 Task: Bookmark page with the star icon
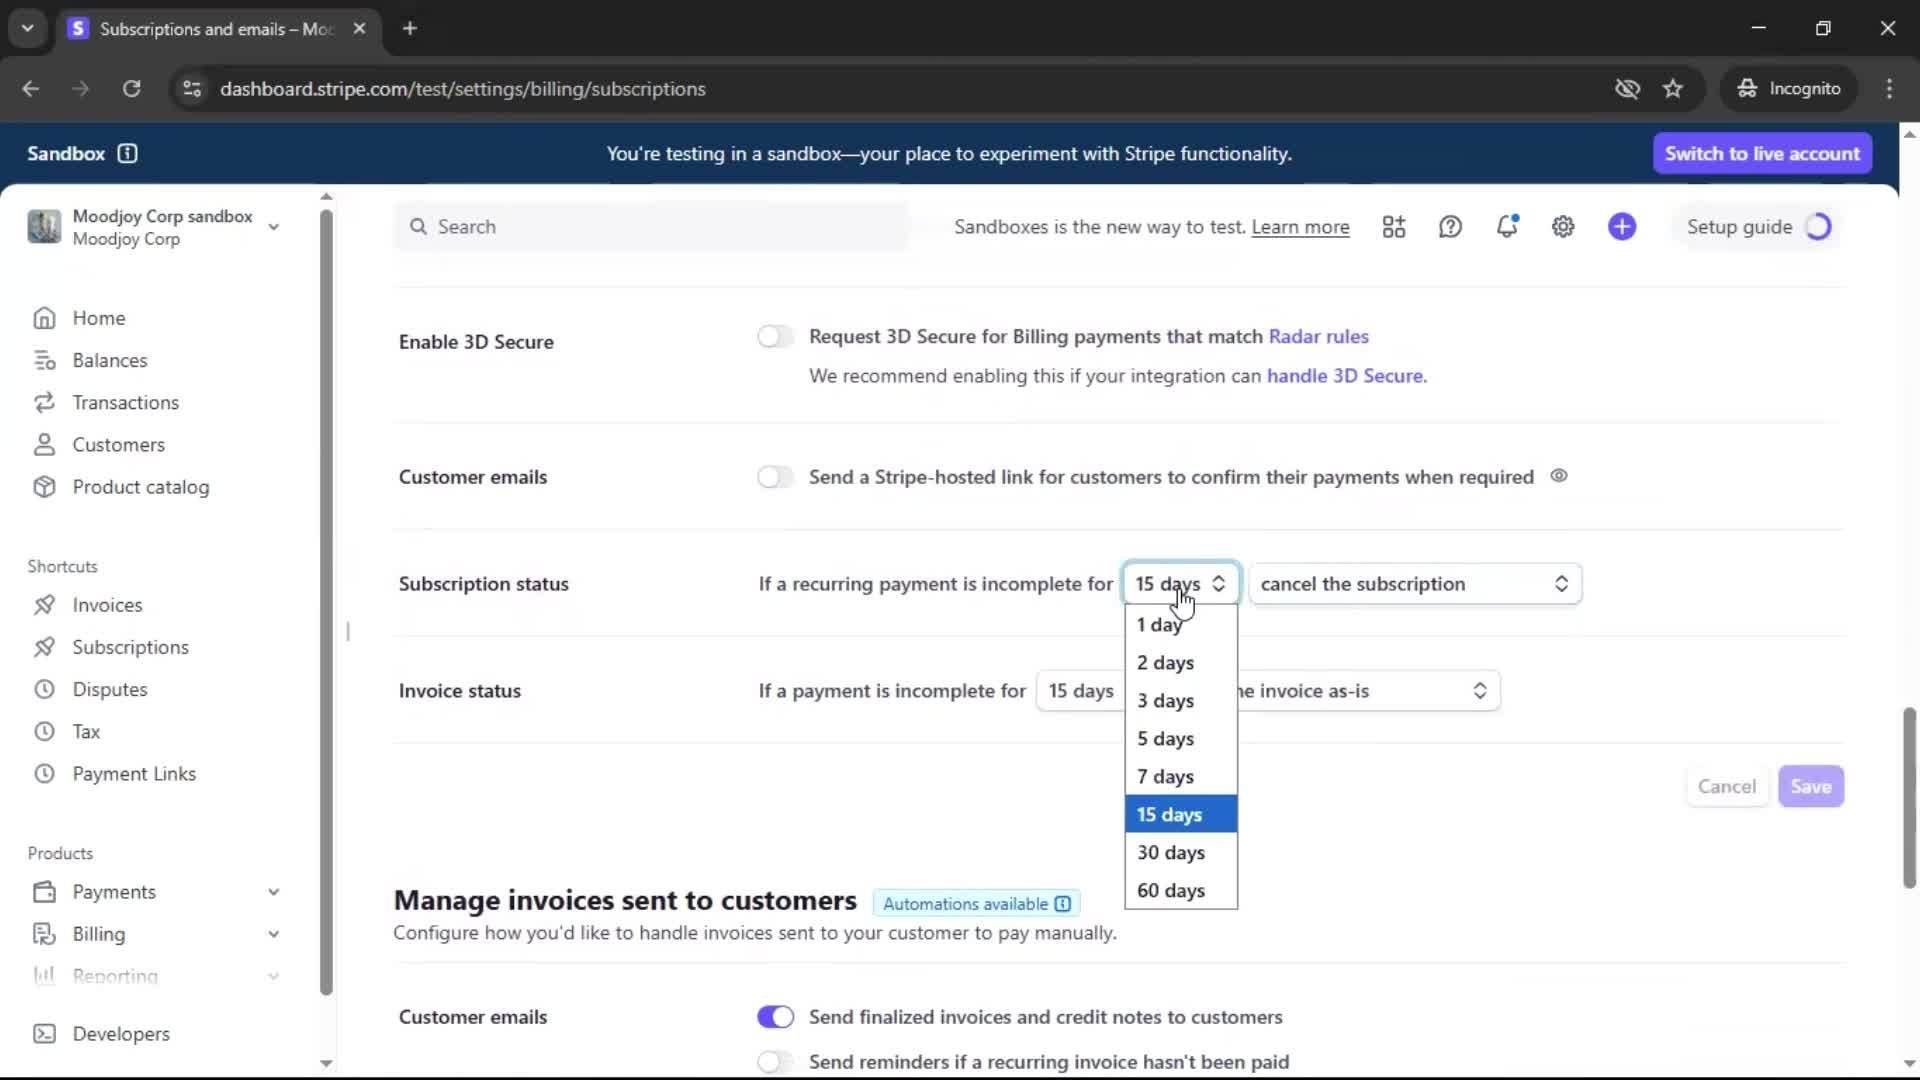[x=1672, y=89]
